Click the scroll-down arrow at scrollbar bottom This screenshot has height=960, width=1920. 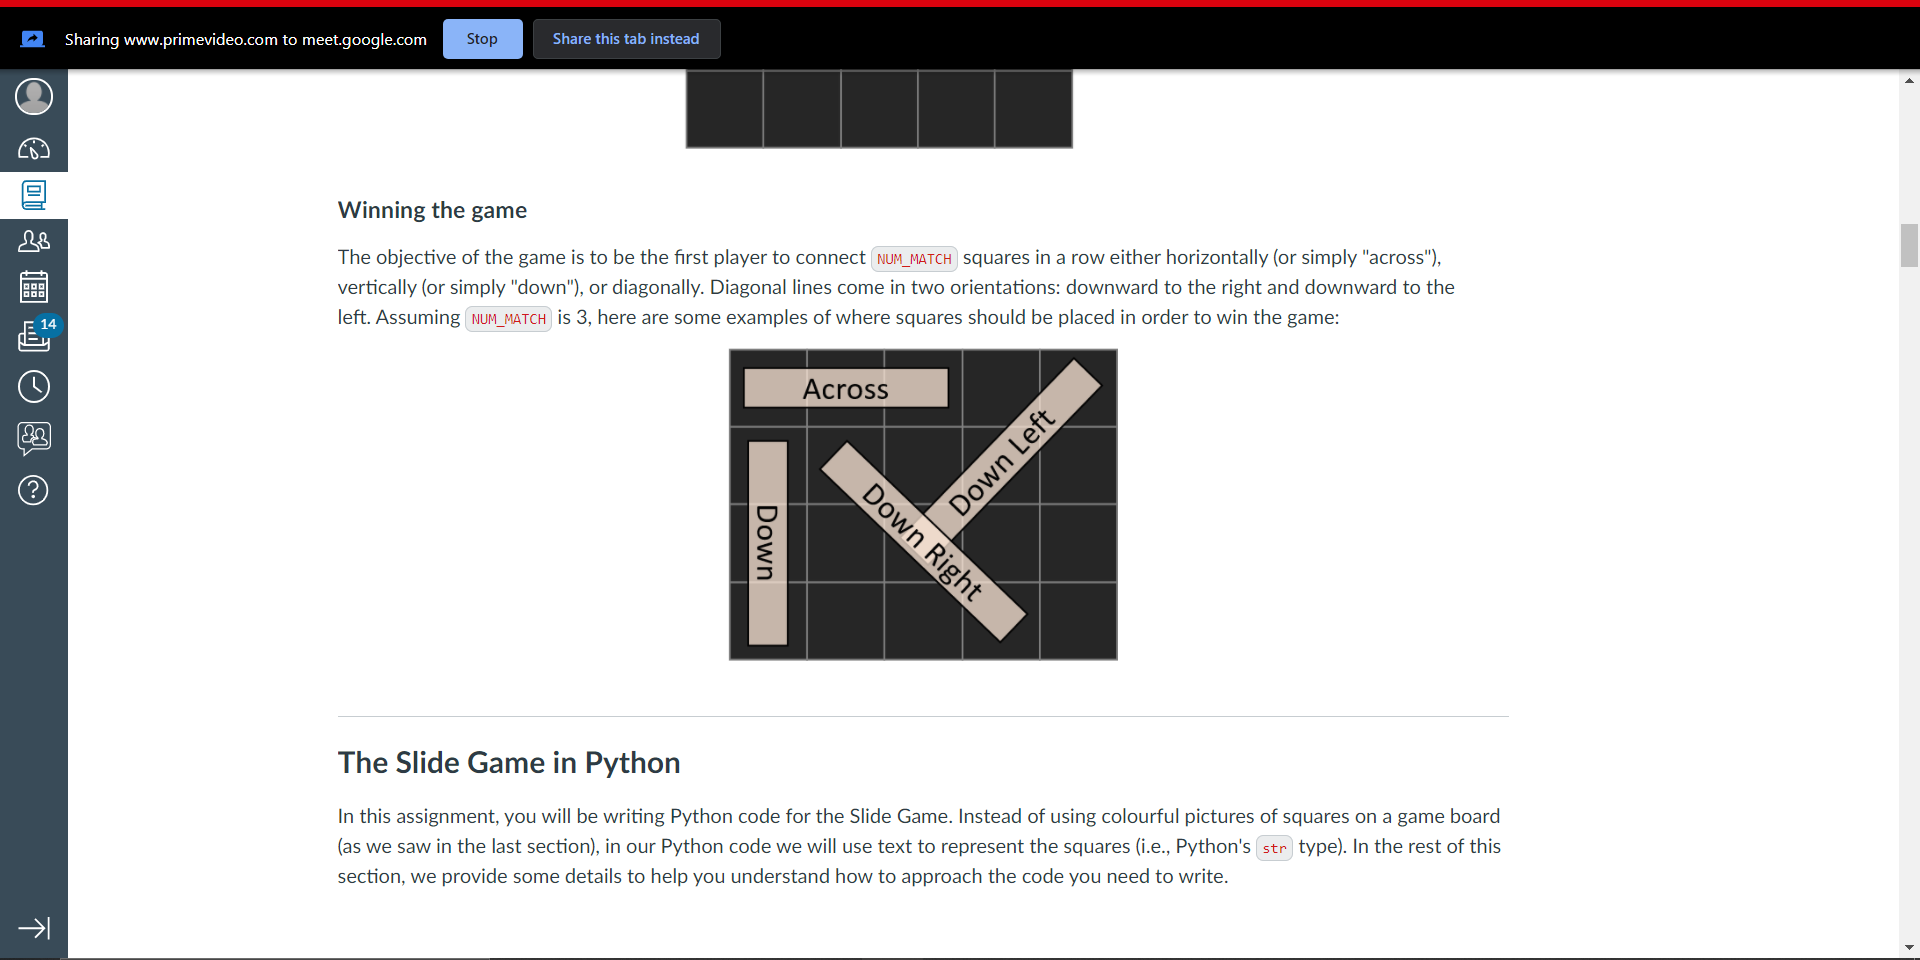[1908, 946]
